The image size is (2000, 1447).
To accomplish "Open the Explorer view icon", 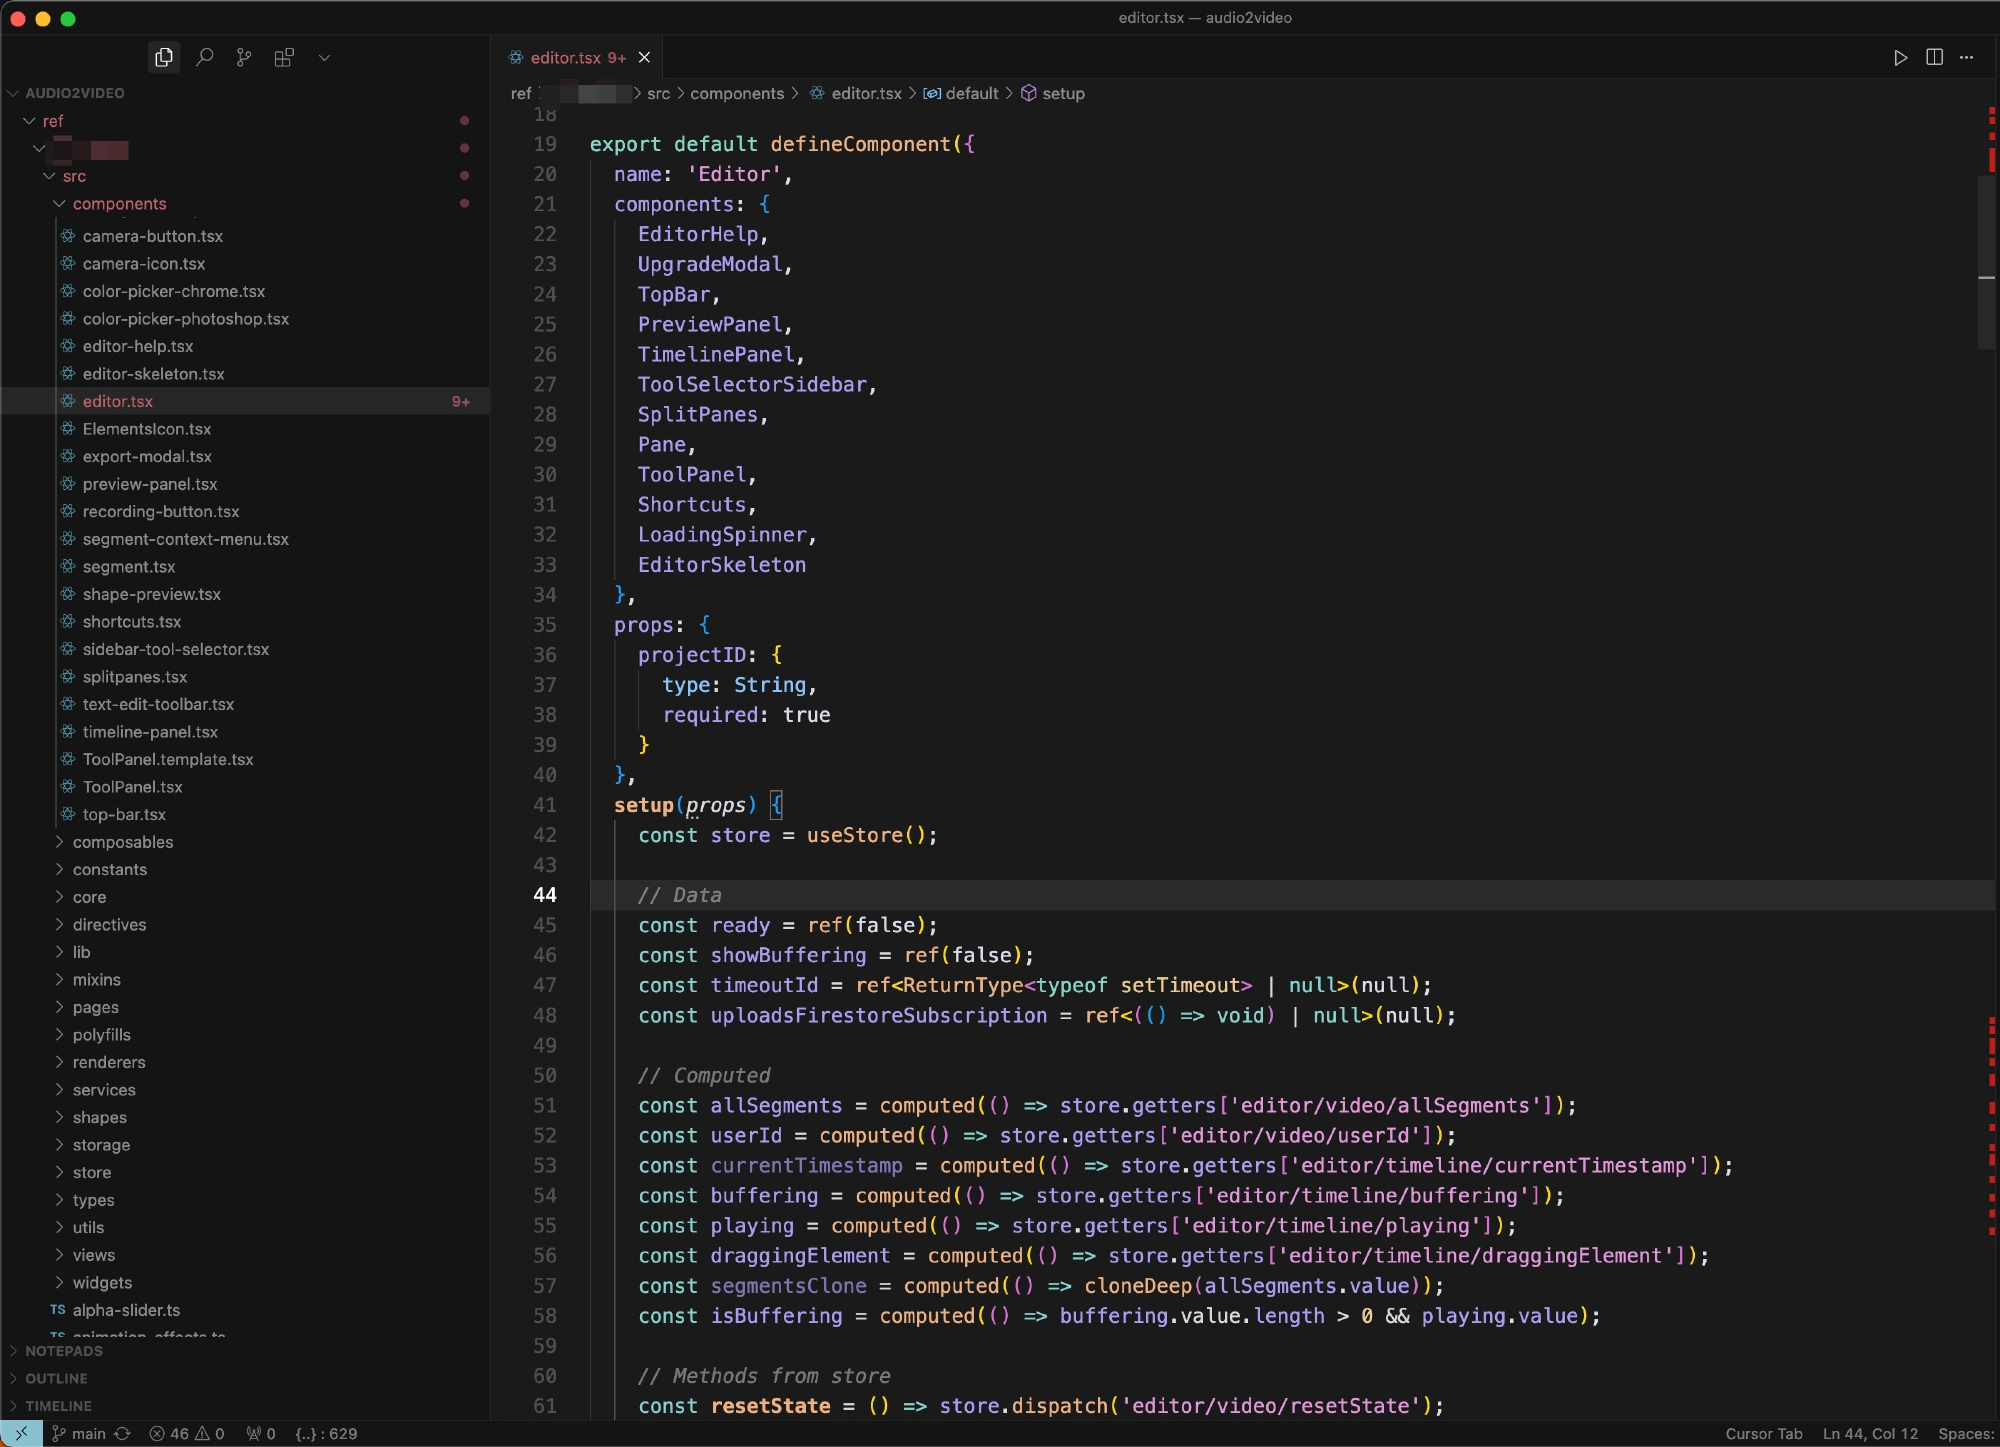I will [x=164, y=57].
